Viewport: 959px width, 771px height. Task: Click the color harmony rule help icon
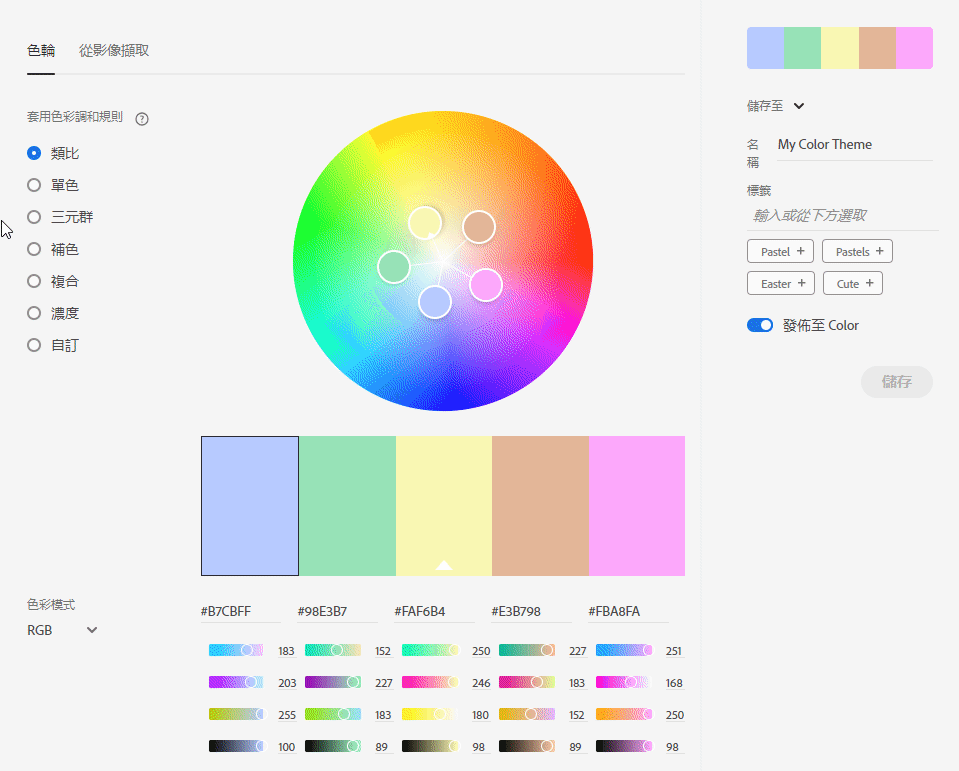pos(142,119)
